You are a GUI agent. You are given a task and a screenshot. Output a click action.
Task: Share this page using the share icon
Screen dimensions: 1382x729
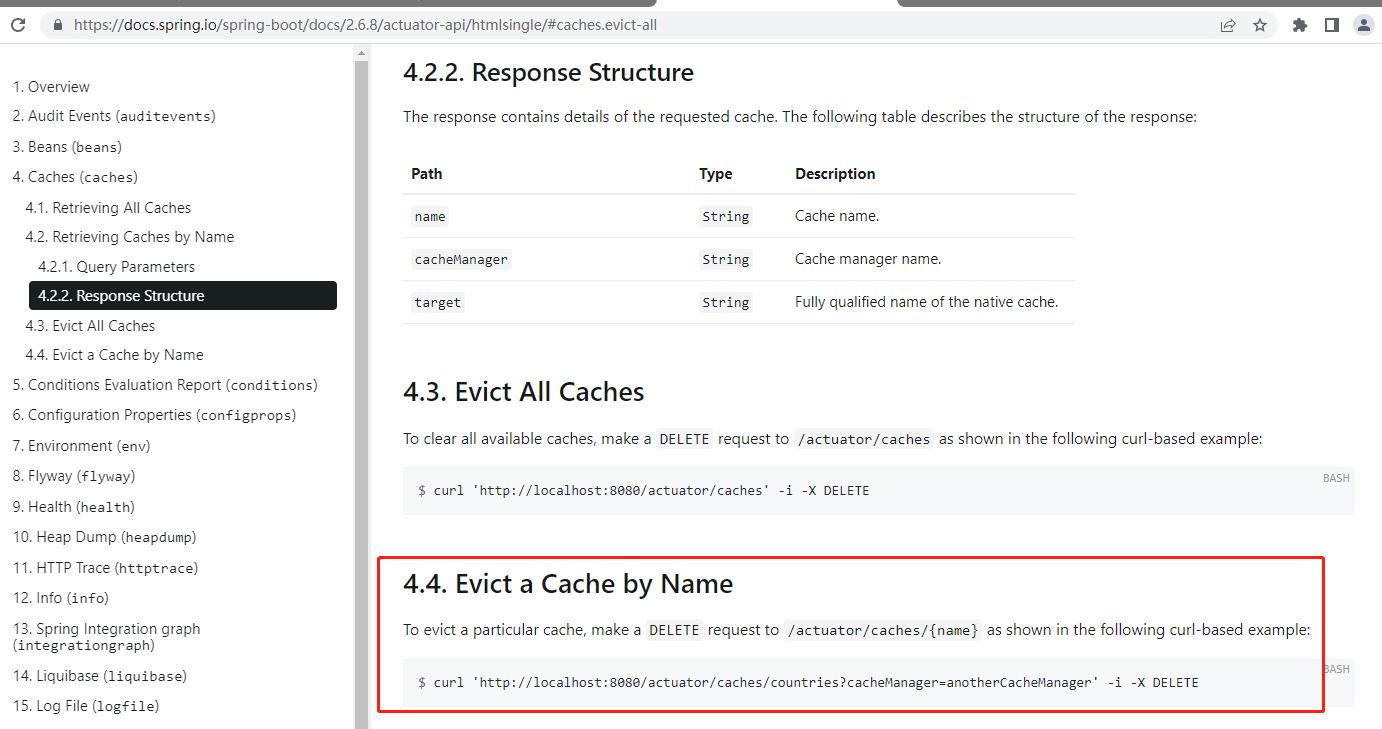click(1228, 24)
